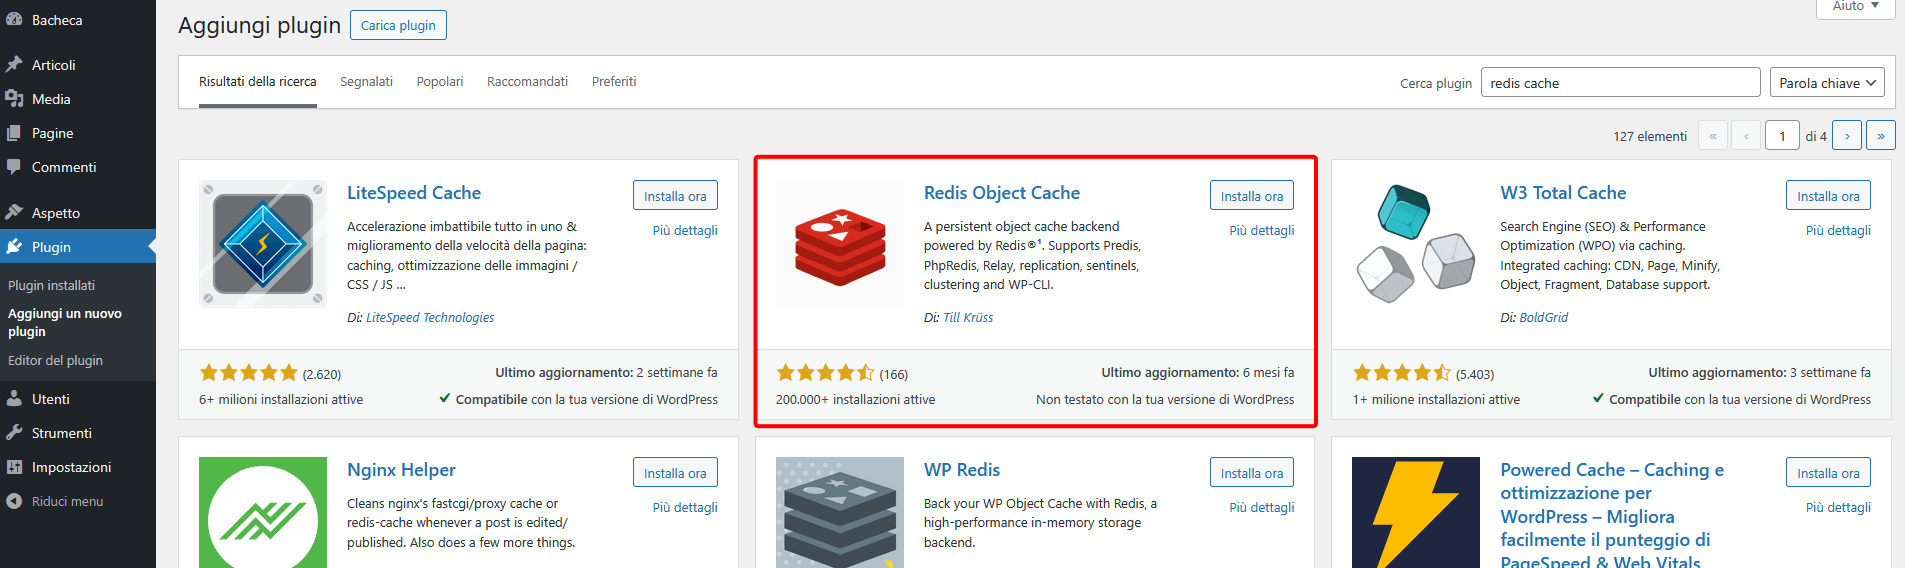This screenshot has height=568, width=1905.
Task: Click W3 Total Cache star rating
Action: [x=1402, y=373]
